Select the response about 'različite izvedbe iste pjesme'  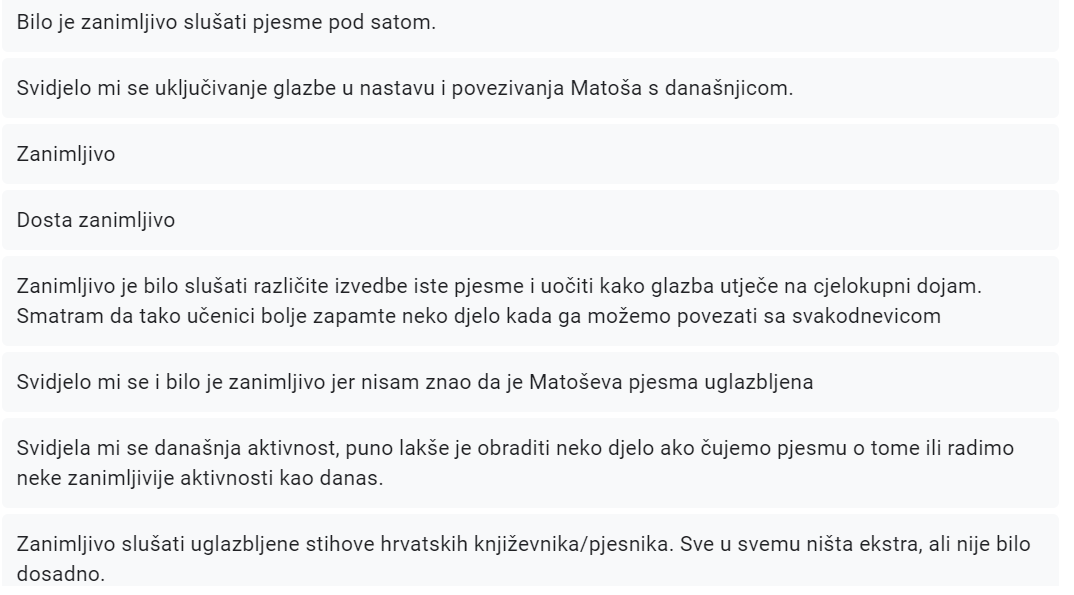[x=530, y=301]
